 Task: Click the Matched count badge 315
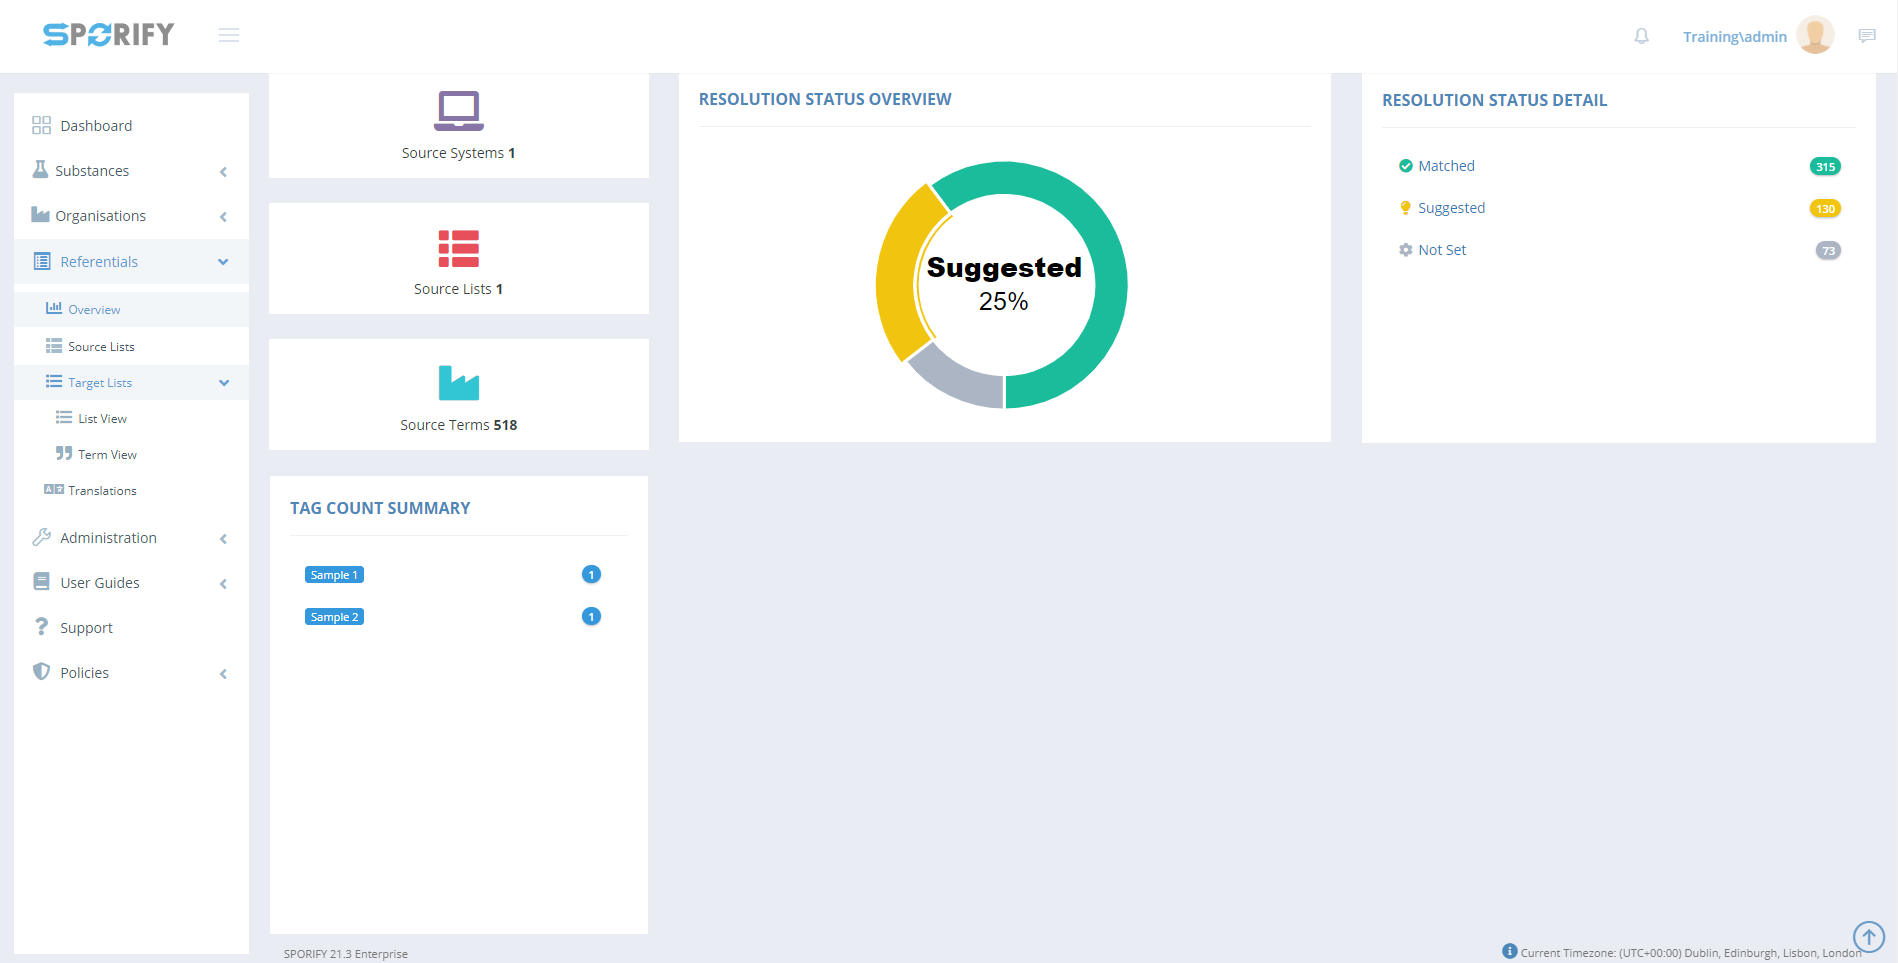click(1825, 167)
